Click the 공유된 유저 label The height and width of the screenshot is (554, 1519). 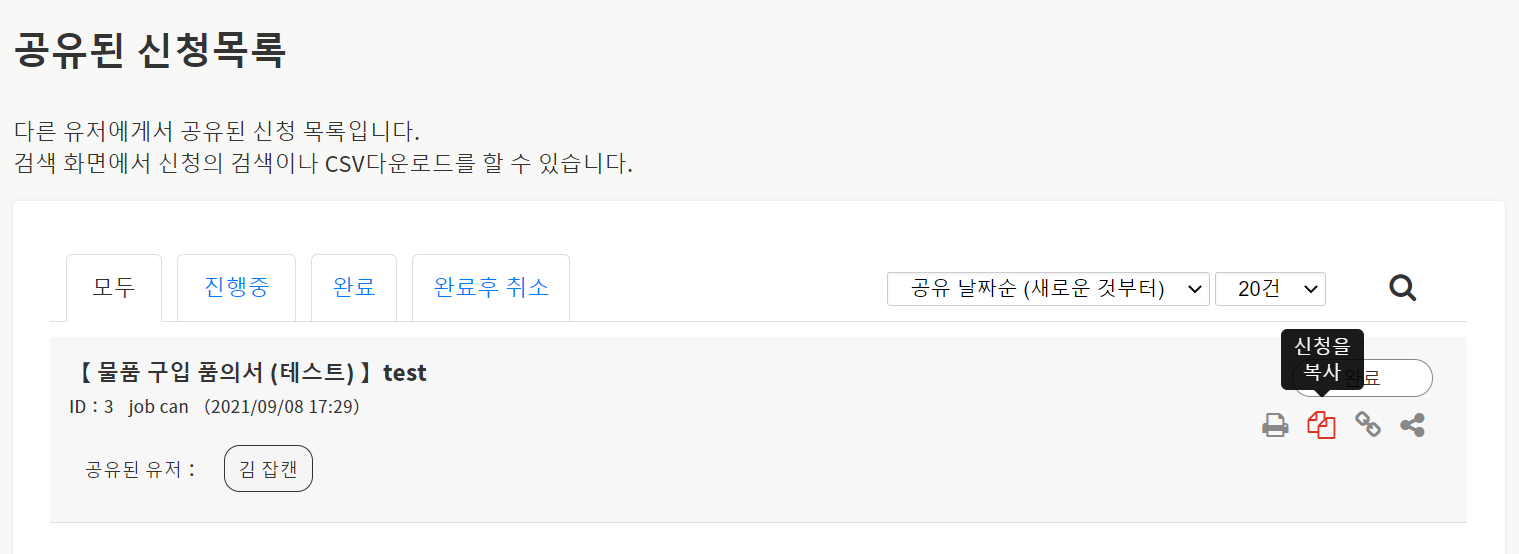click(x=142, y=469)
